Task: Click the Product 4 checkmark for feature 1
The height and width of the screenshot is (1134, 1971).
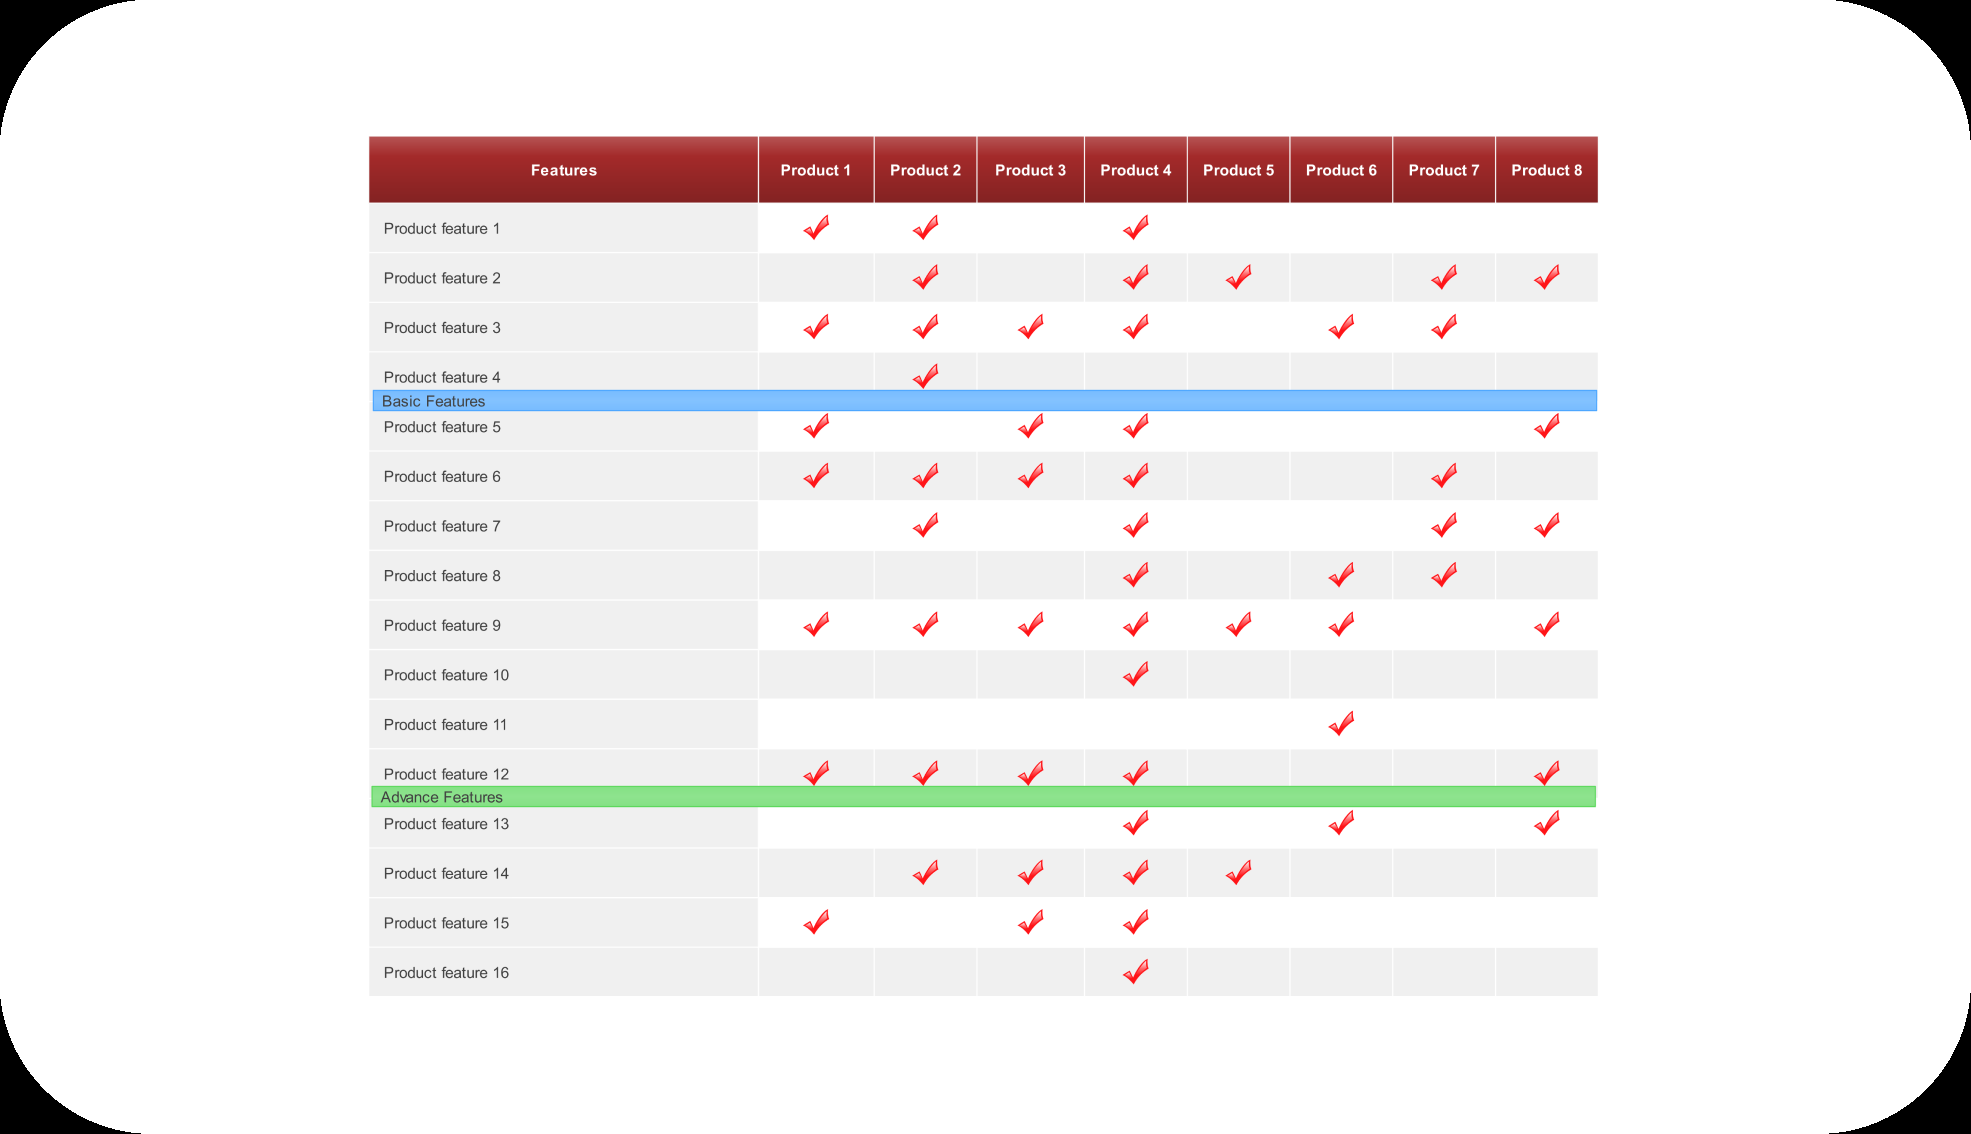Action: [x=1136, y=228]
